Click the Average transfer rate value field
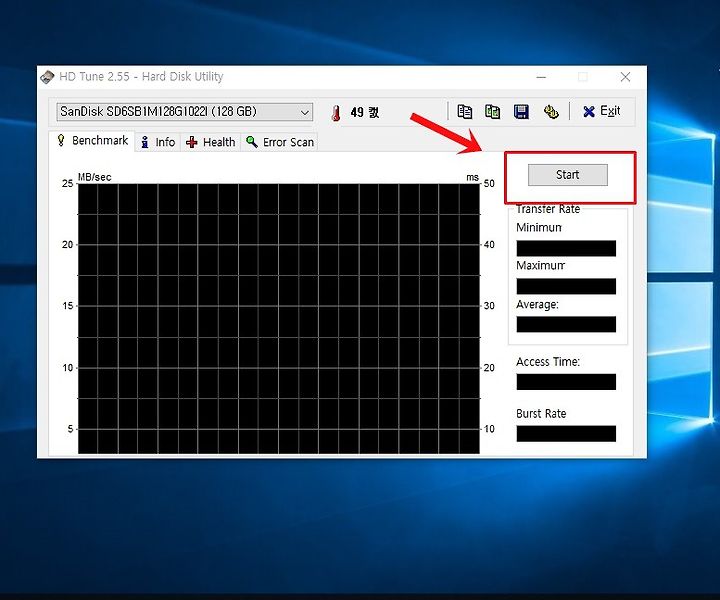720x600 pixels. [x=566, y=325]
